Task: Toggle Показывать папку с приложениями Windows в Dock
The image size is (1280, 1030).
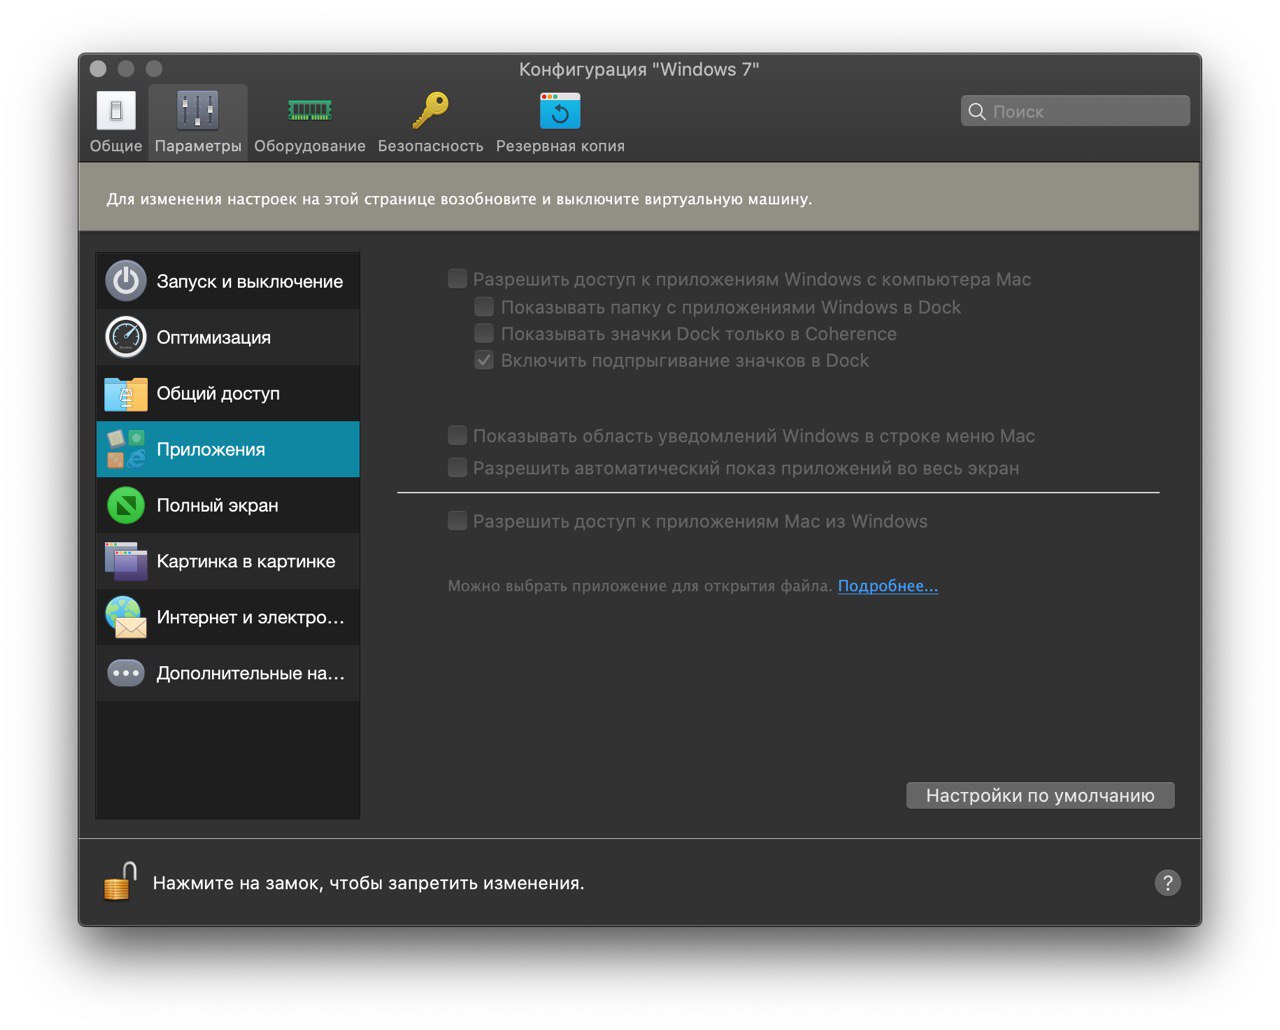Action: coord(484,306)
